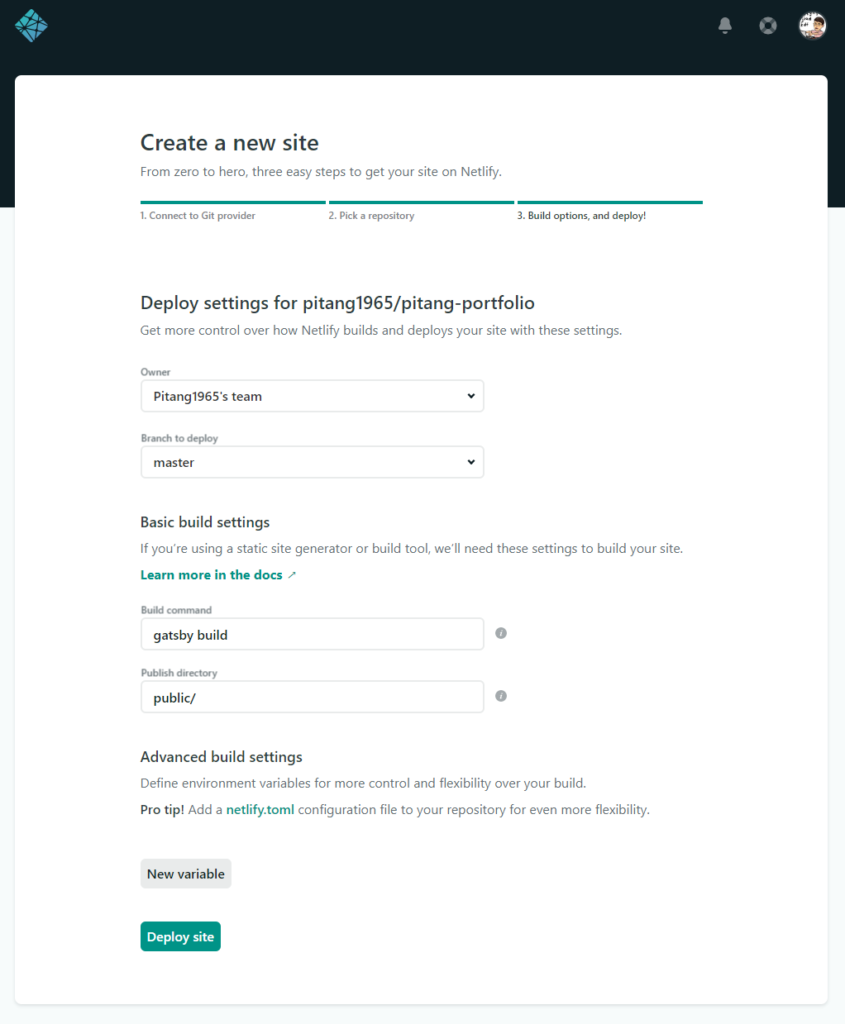
Task: Go to step 1 Connect to Git provider
Action: click(197, 216)
